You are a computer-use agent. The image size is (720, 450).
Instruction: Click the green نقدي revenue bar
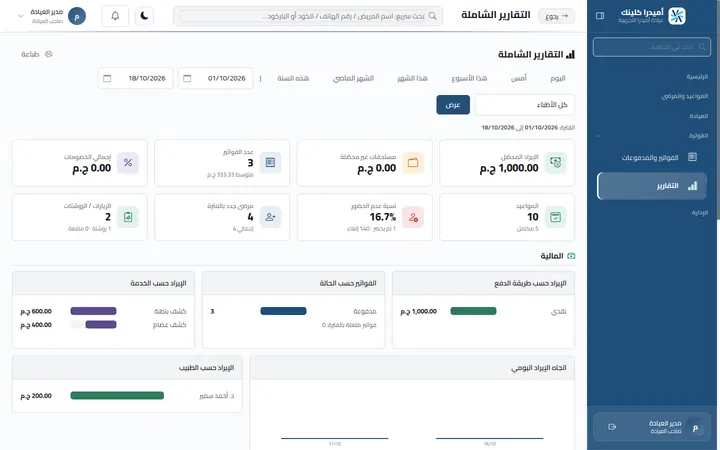473,311
